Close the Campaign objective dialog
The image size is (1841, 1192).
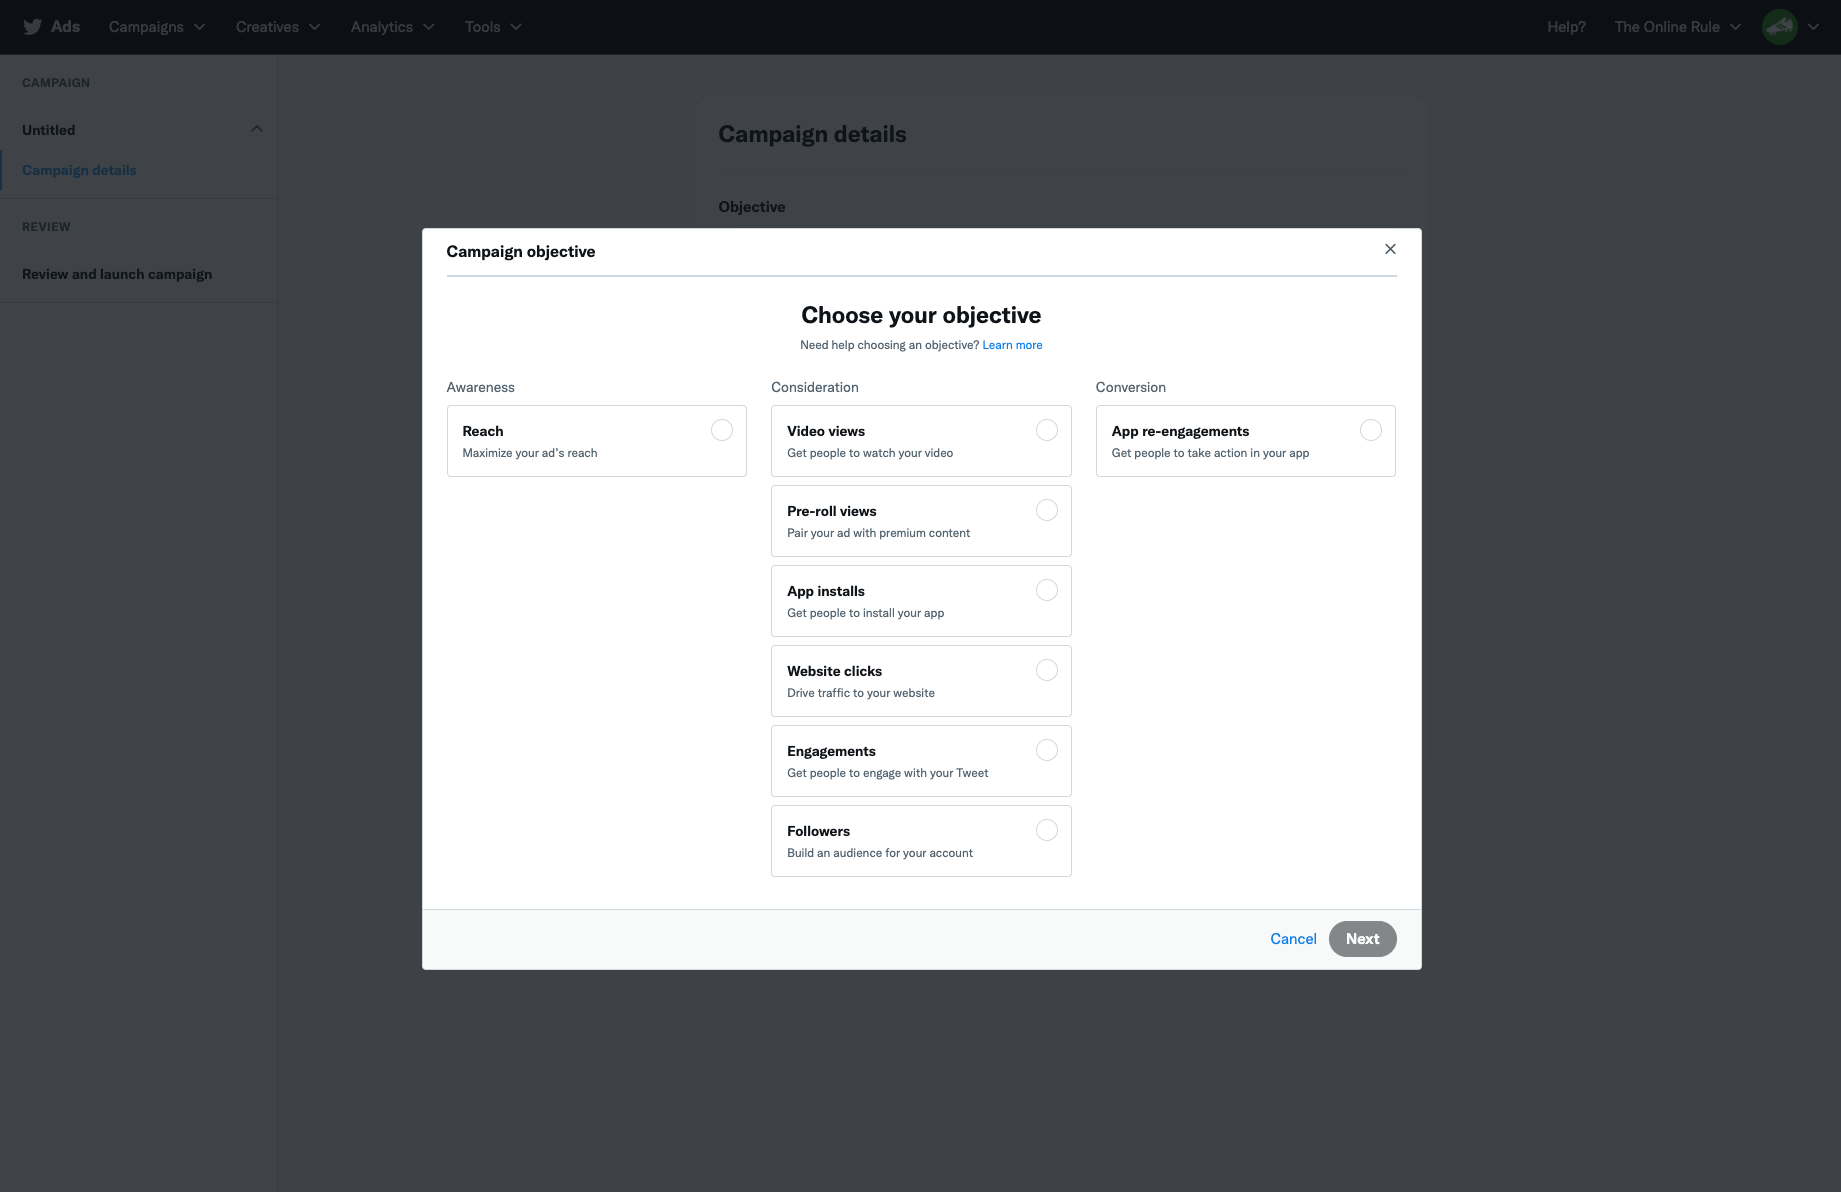click(1390, 249)
